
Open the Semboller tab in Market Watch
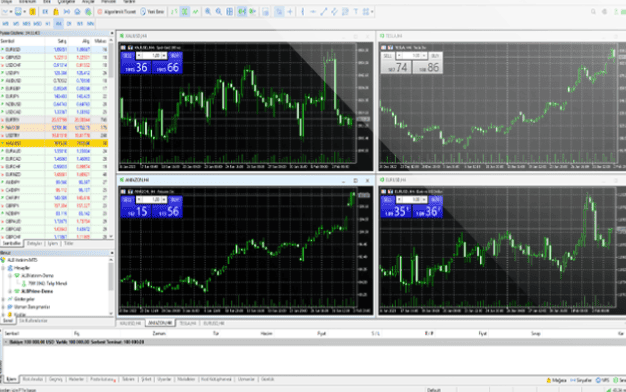11,243
